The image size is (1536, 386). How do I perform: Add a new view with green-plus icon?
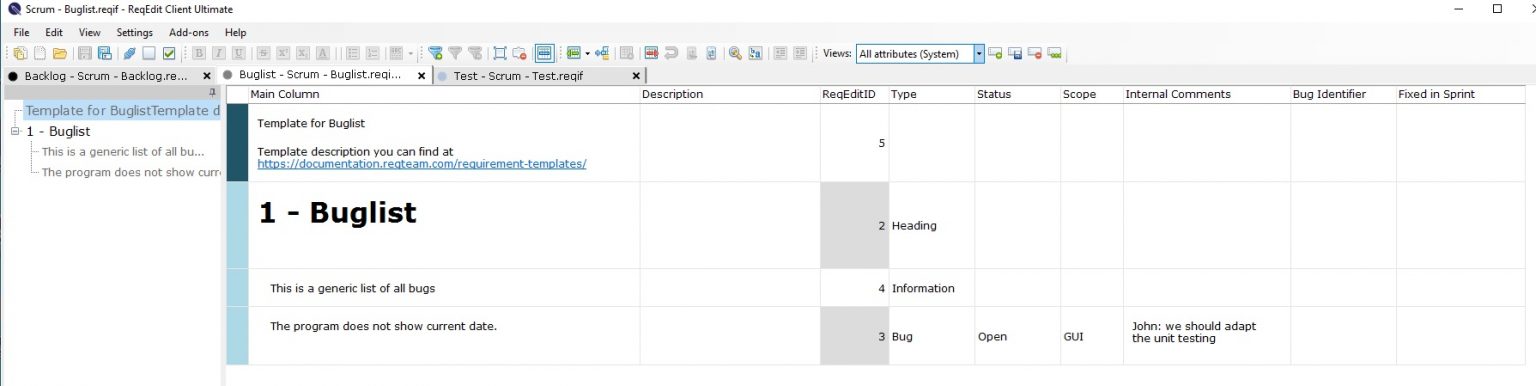[x=995, y=54]
